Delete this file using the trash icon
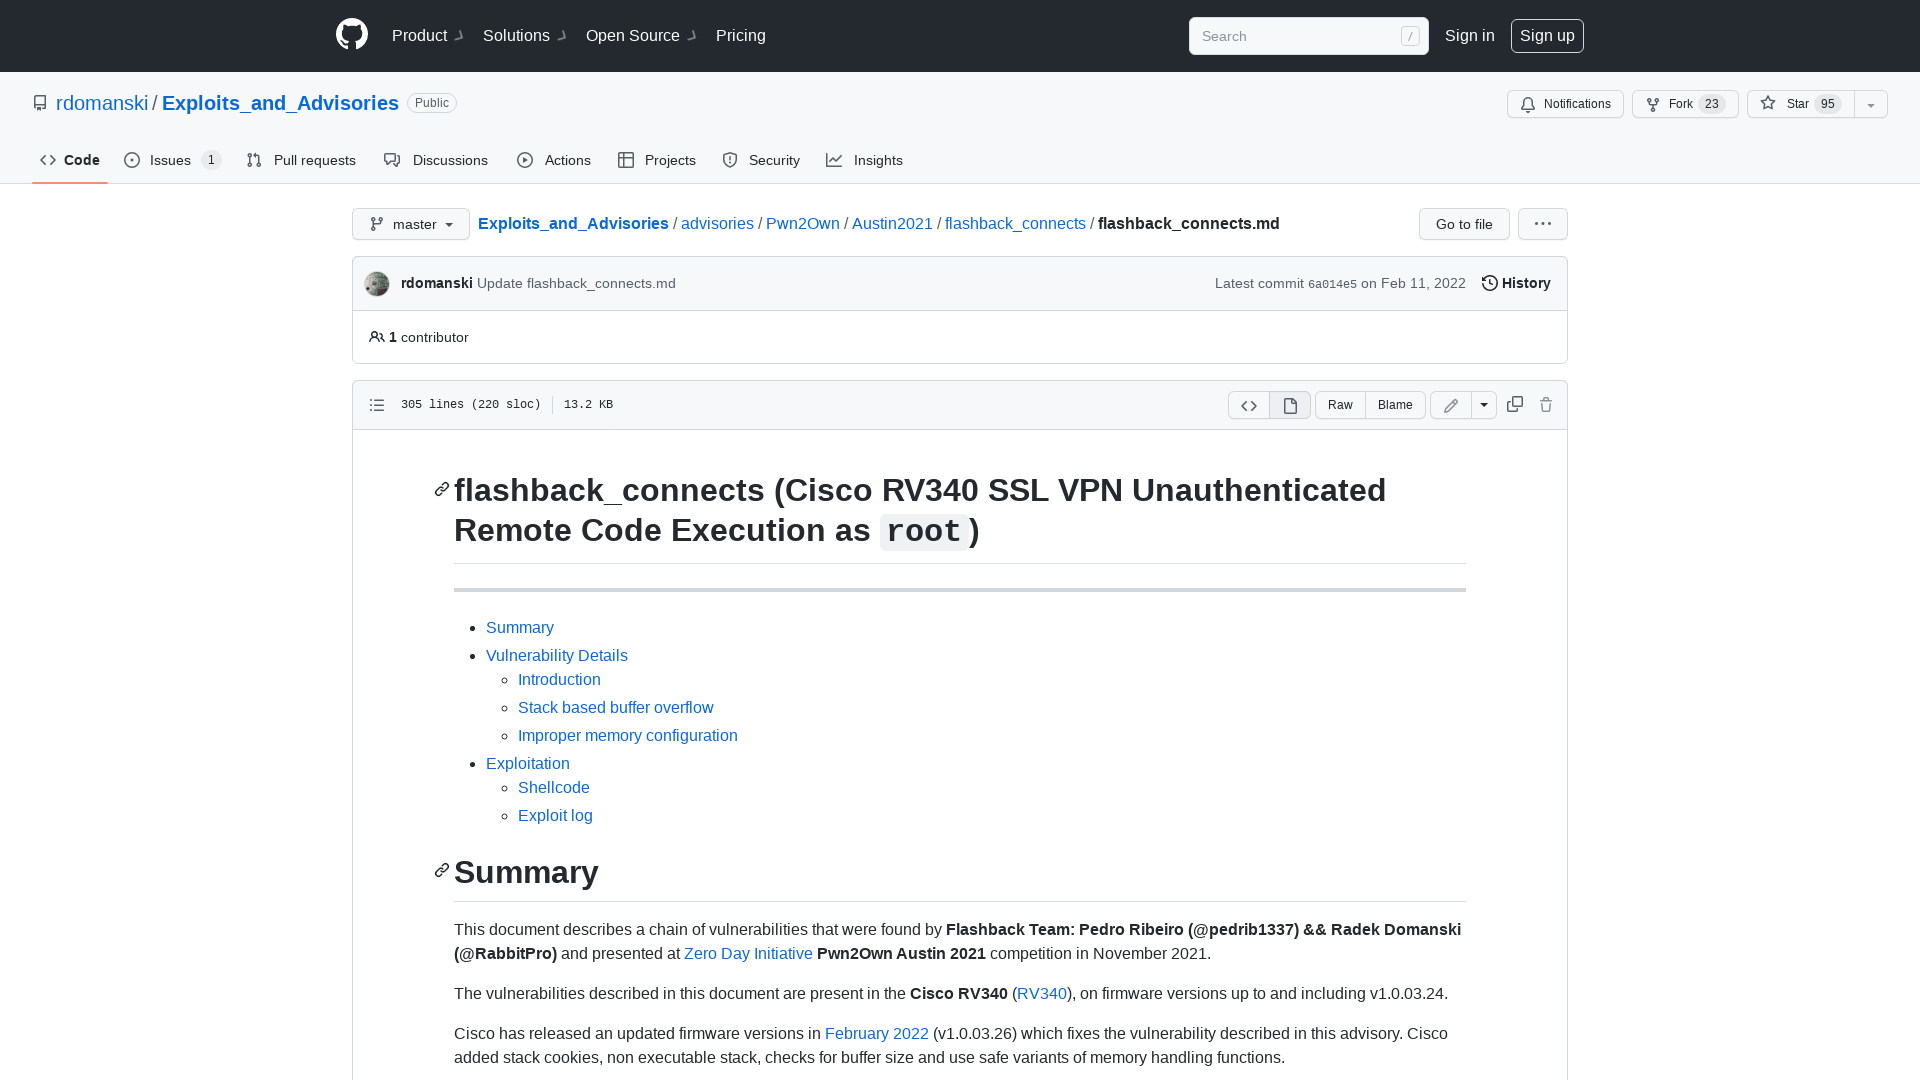This screenshot has width=1920, height=1080. tap(1546, 405)
